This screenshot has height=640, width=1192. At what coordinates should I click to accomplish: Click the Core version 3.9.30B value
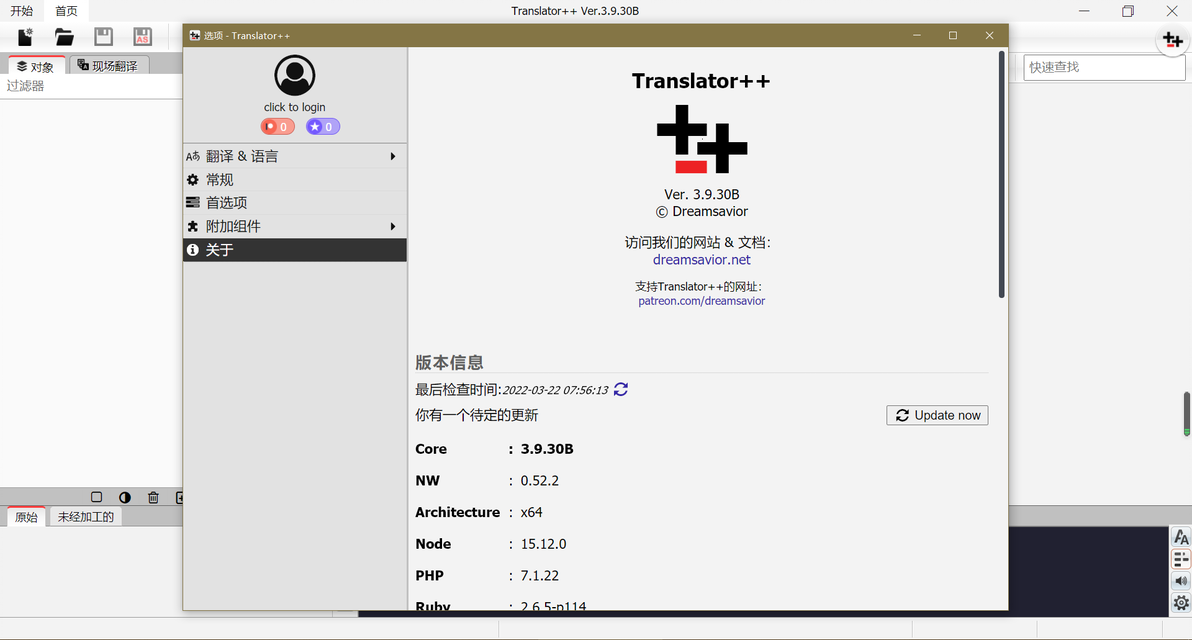(x=547, y=449)
